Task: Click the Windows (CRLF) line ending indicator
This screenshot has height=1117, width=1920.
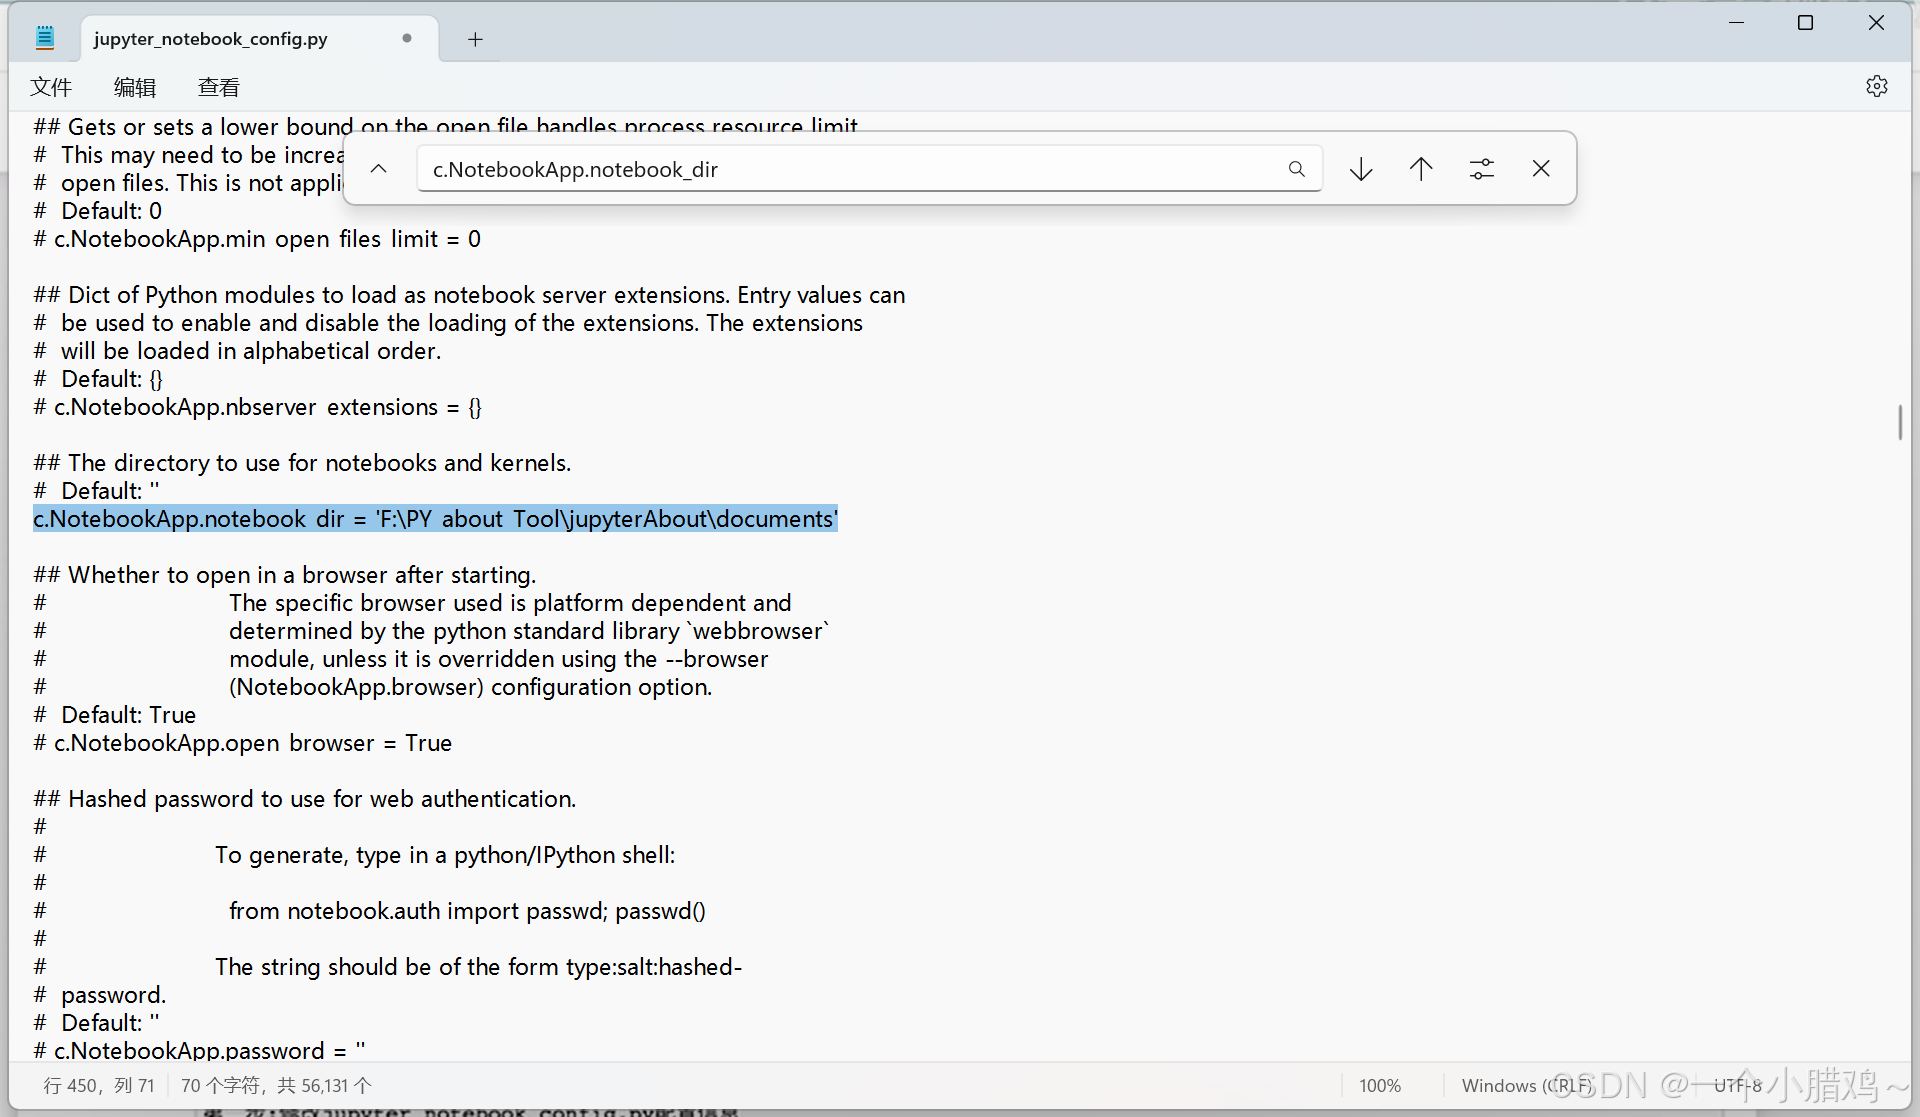Action: pos(1526,1085)
